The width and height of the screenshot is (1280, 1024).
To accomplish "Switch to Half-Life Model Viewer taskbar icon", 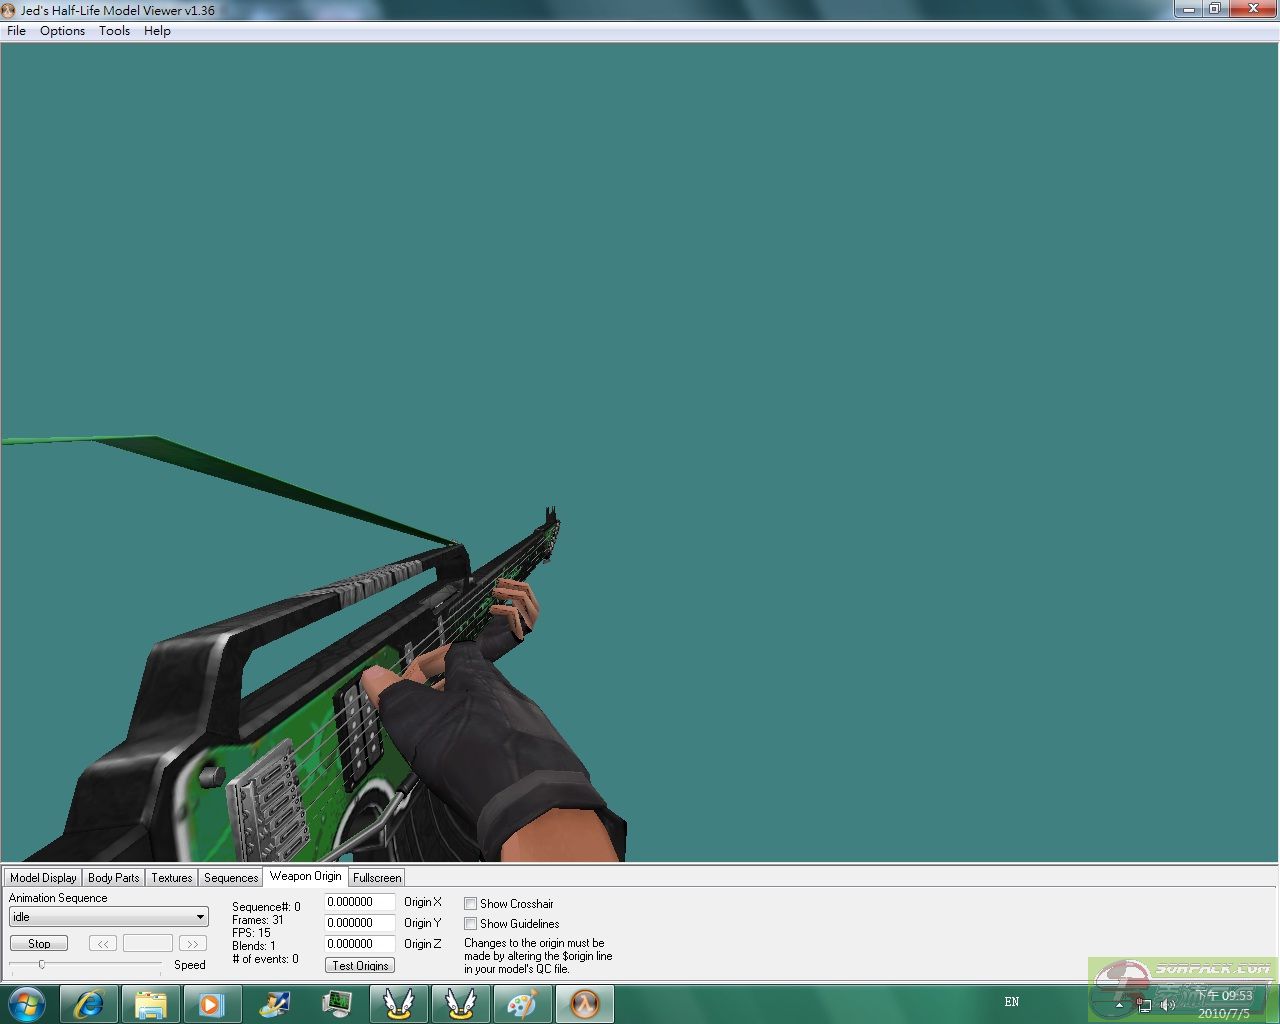I will 584,1004.
